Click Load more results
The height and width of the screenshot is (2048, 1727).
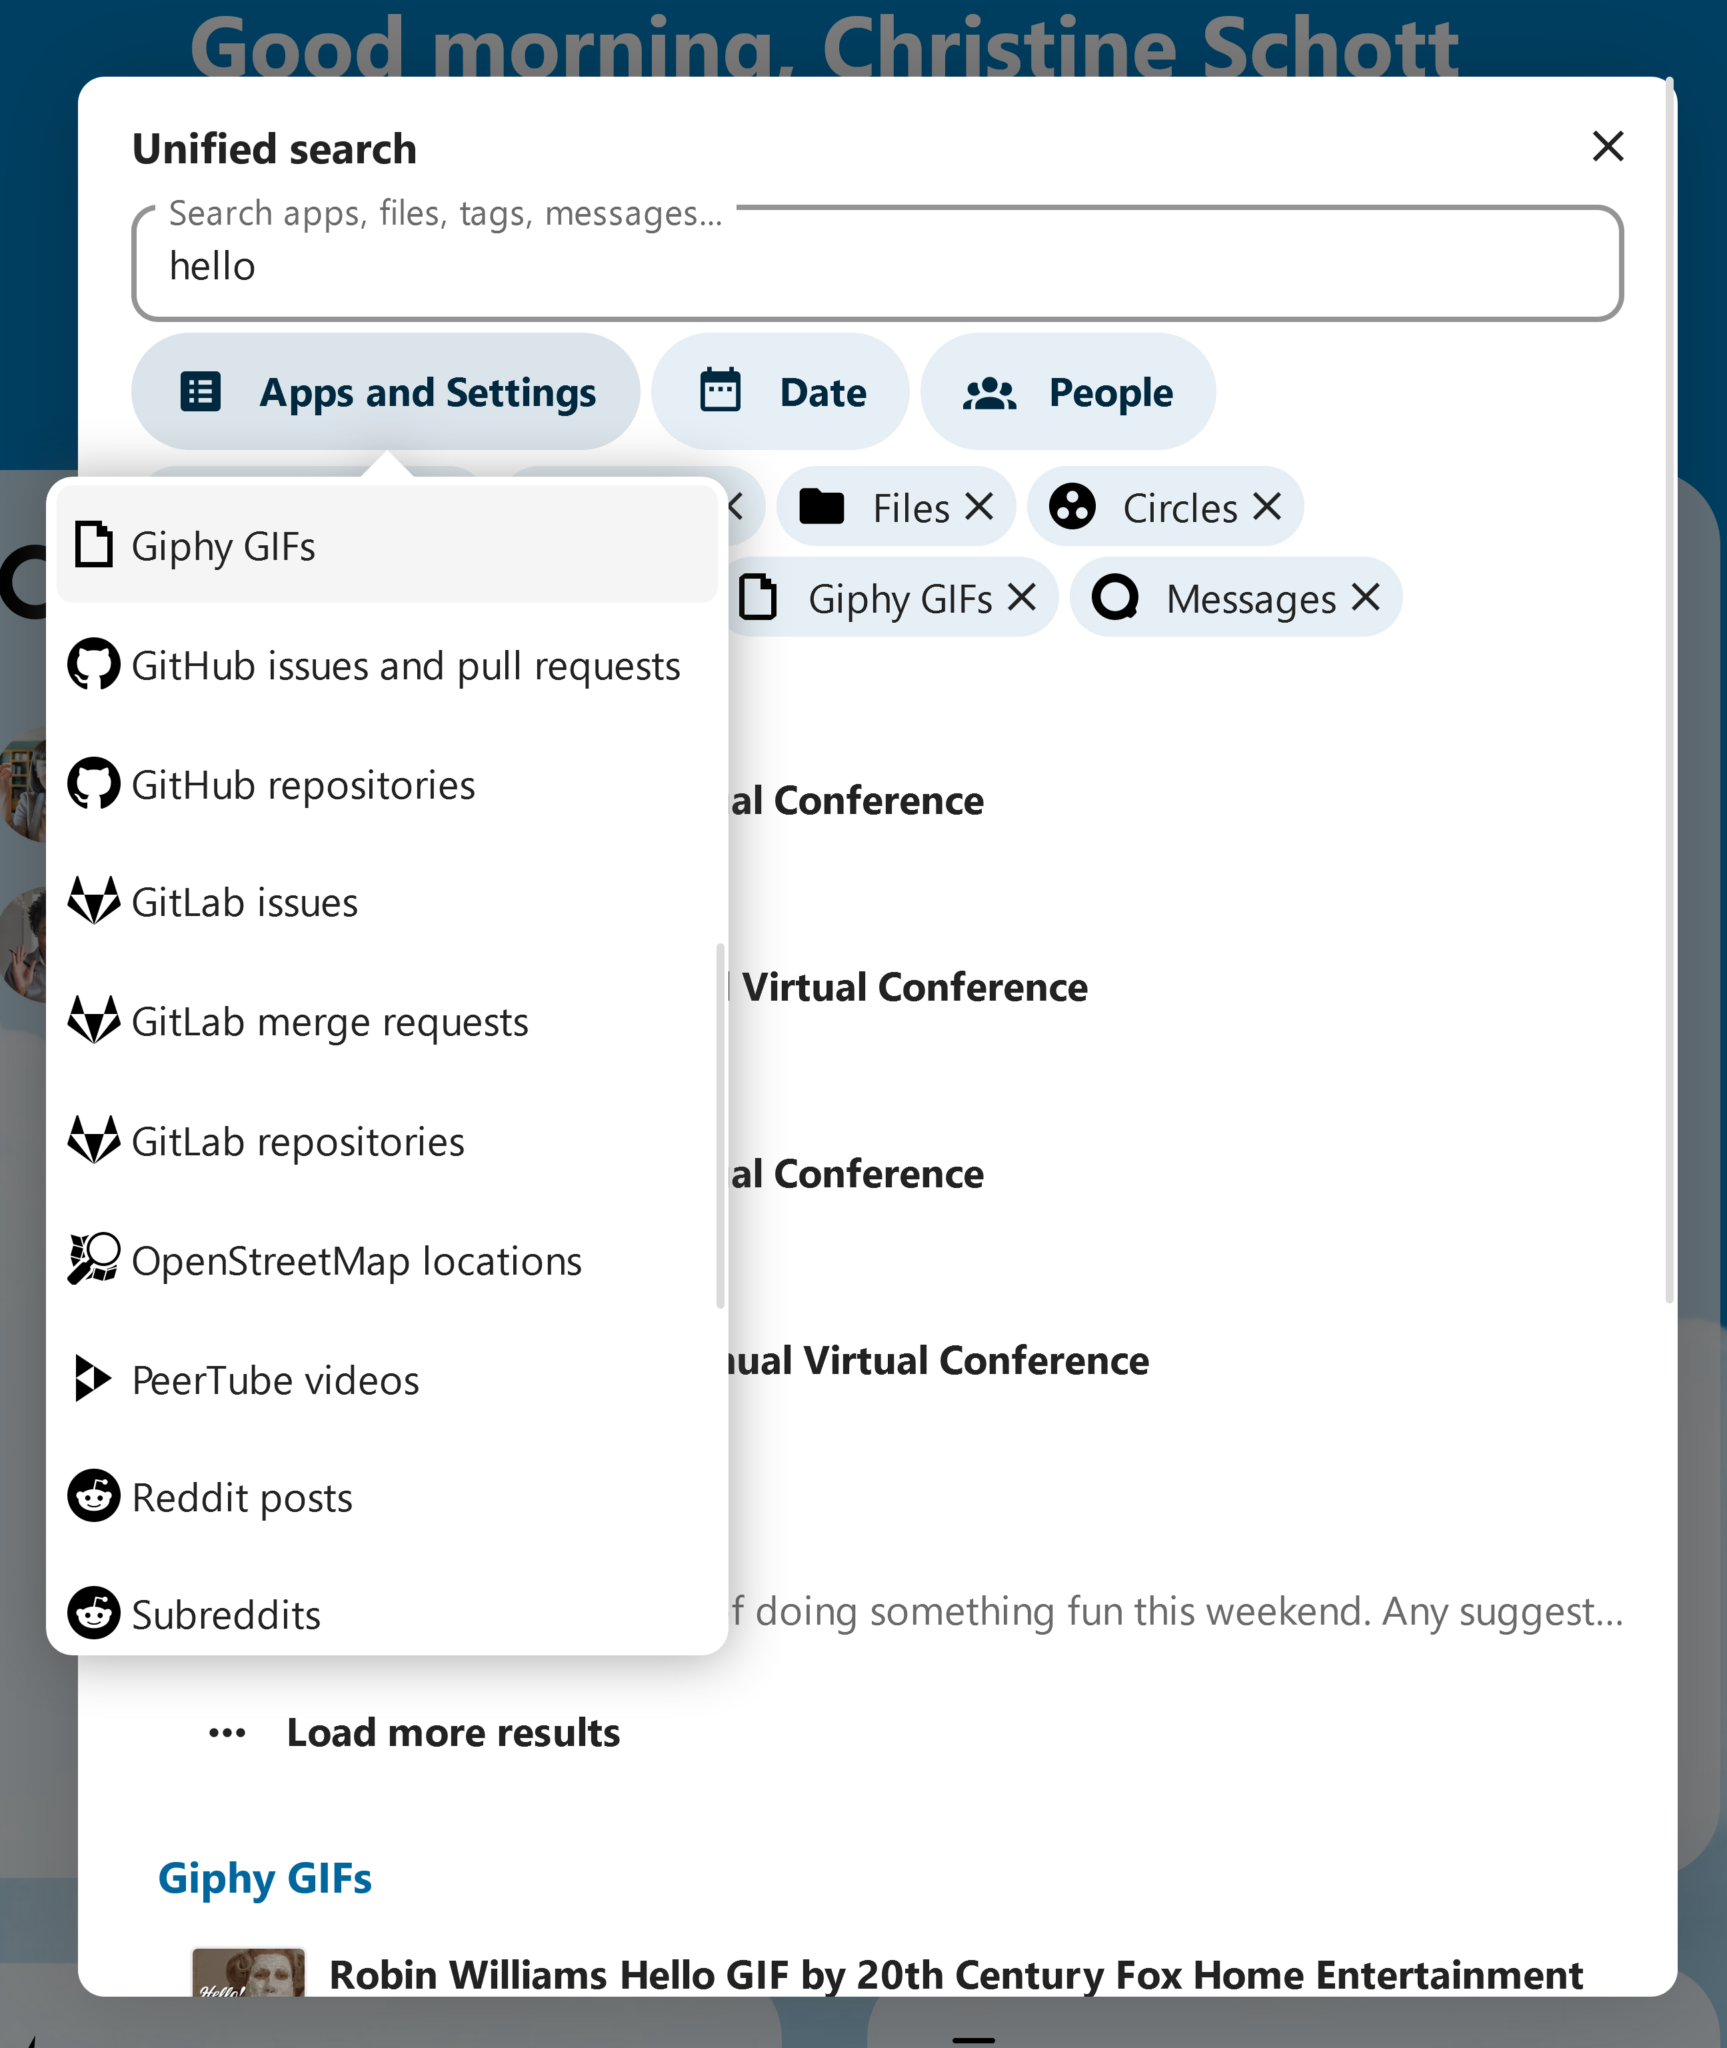pyautogui.click(x=452, y=1732)
